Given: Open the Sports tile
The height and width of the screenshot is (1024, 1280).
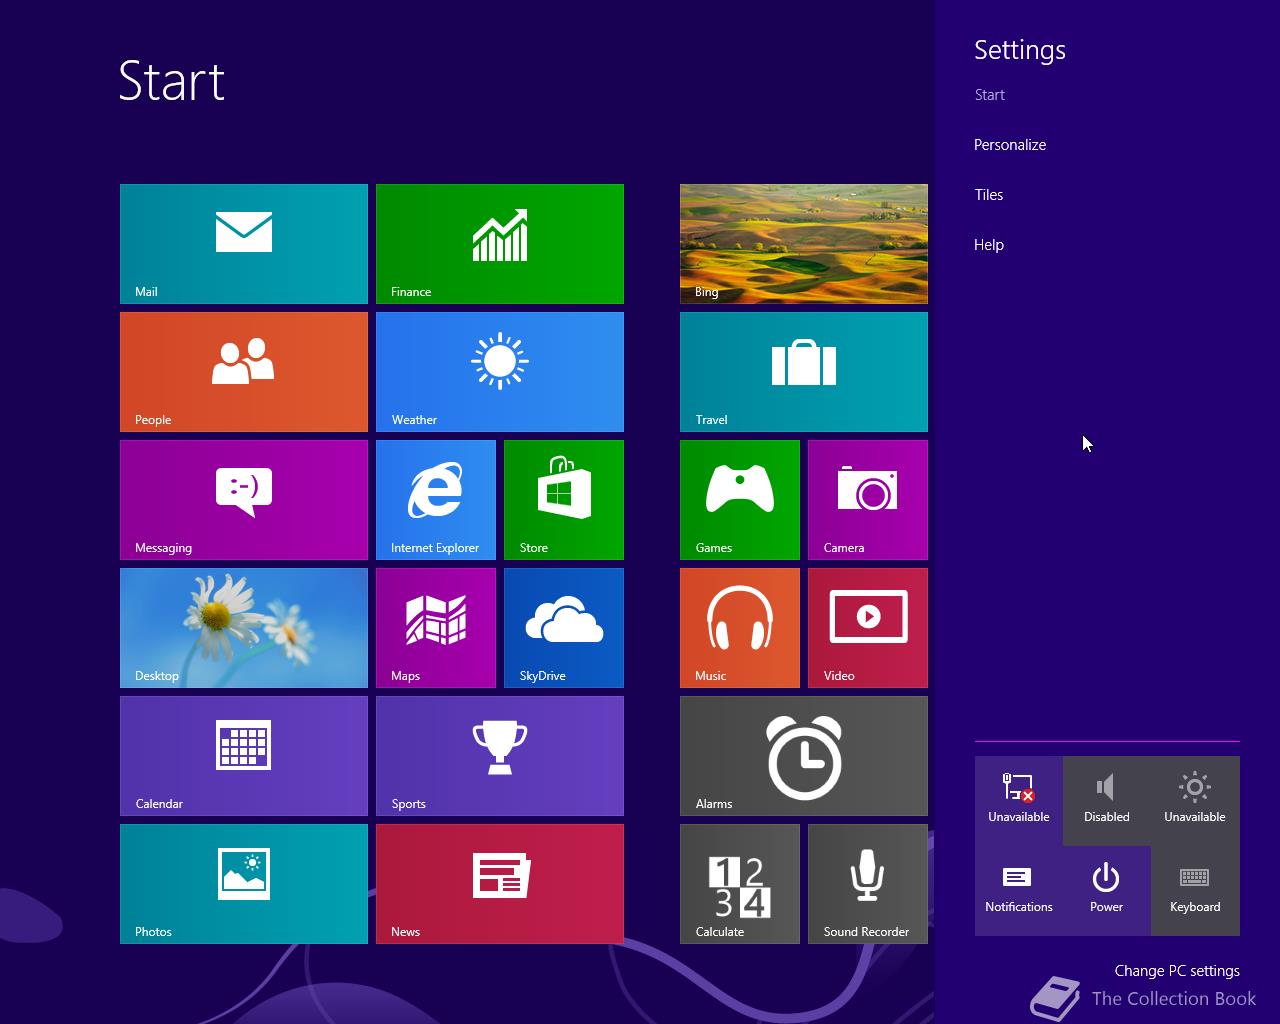Looking at the screenshot, I should tap(500, 756).
